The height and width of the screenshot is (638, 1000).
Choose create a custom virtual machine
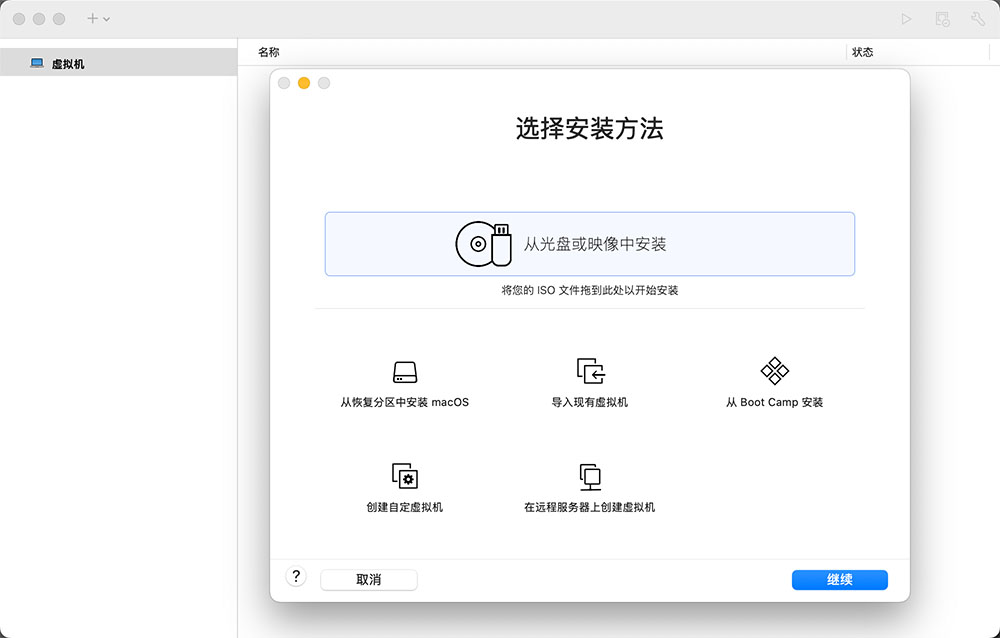click(404, 485)
